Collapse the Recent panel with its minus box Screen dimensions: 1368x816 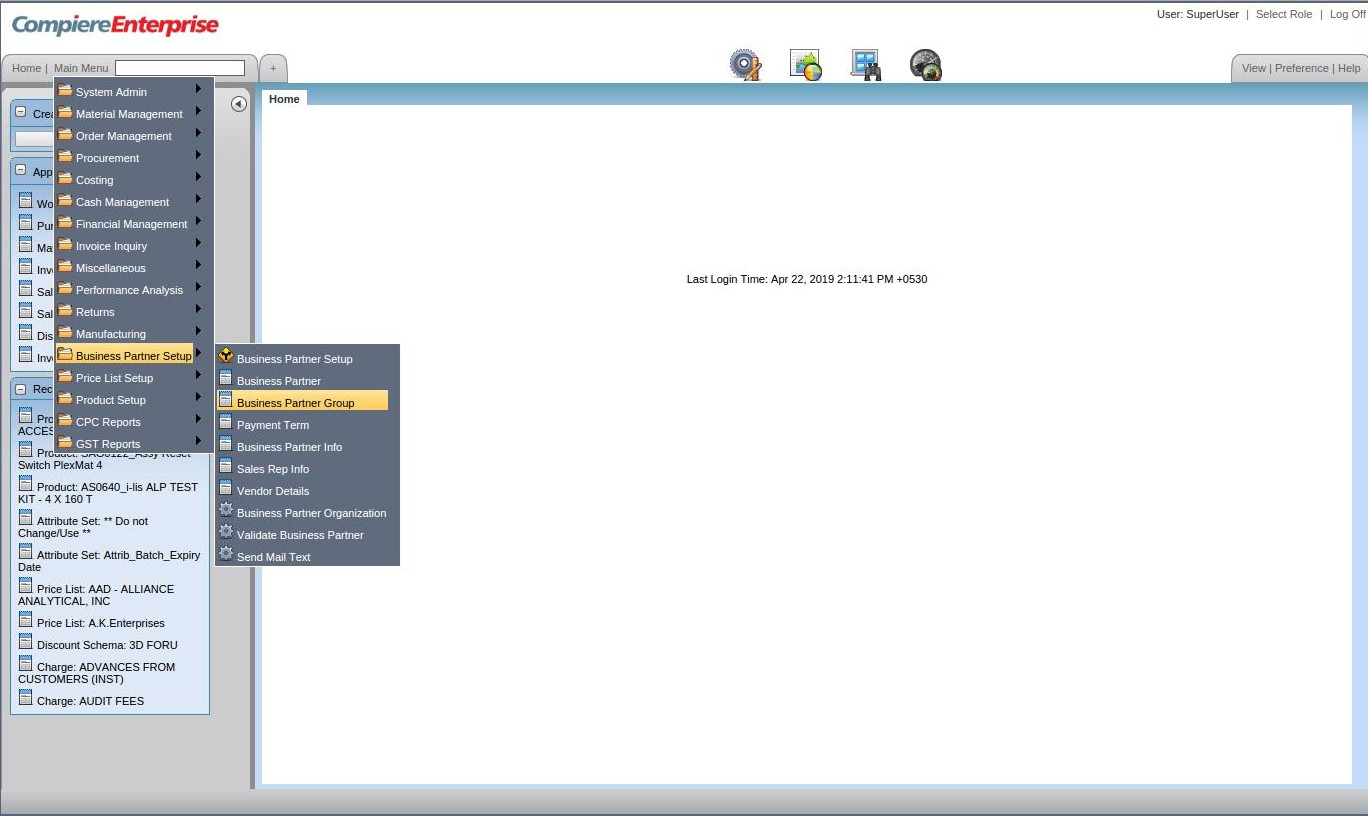click(21, 389)
